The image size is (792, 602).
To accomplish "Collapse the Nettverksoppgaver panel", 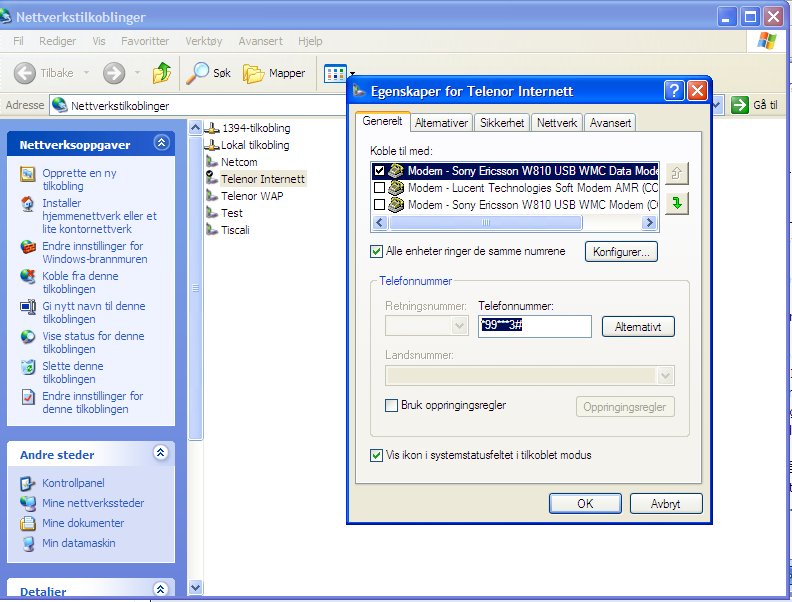I will coord(161,143).
